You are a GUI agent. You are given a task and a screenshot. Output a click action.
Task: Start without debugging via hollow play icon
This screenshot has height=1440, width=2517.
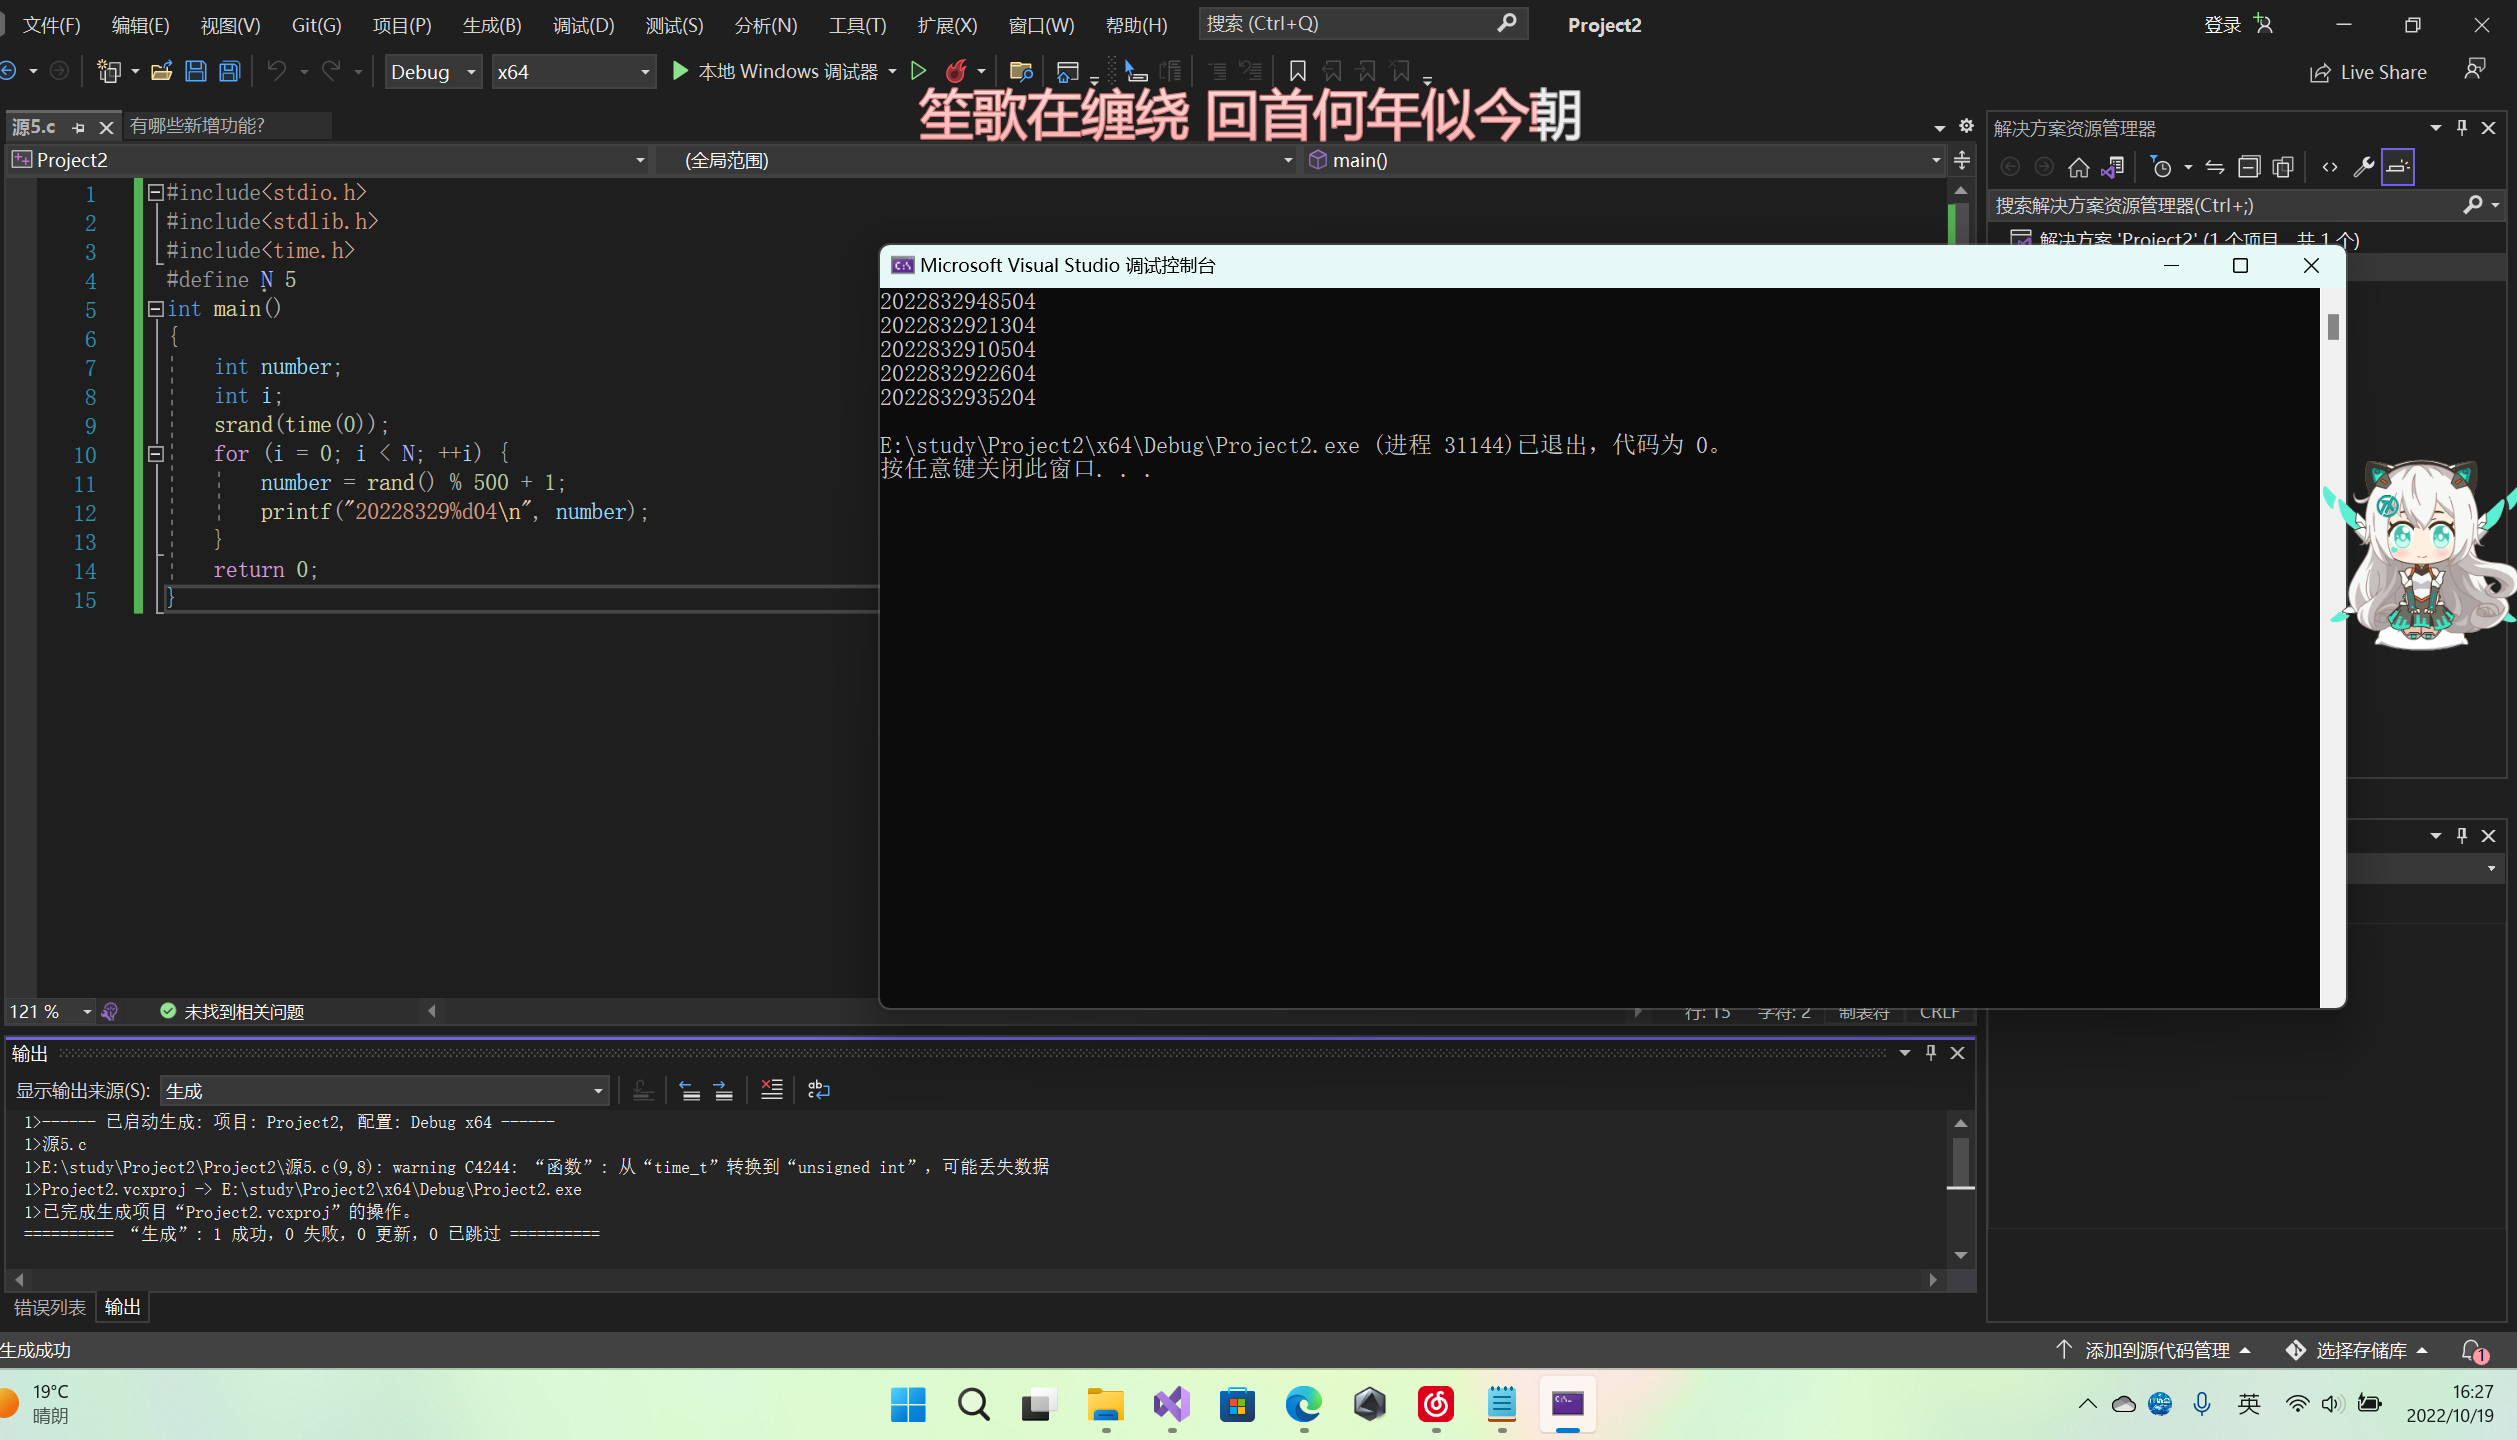point(918,71)
